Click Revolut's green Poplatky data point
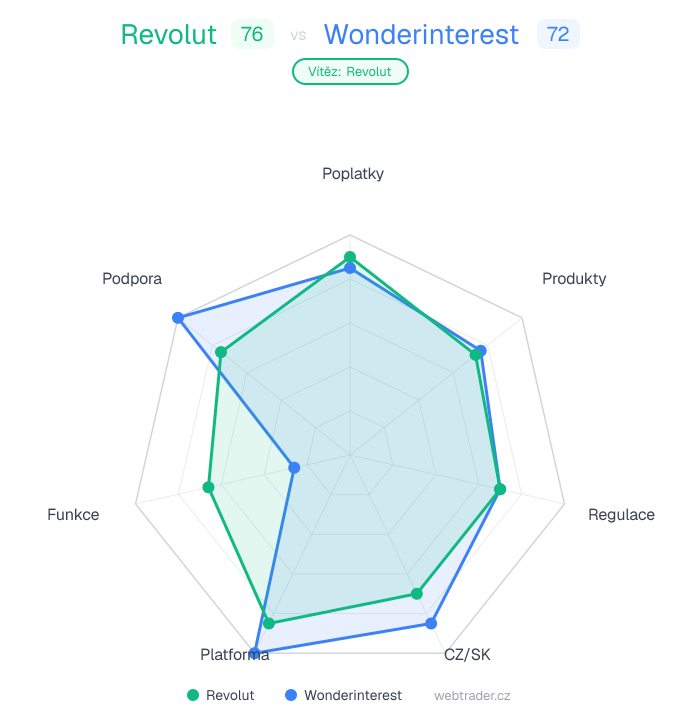 click(x=350, y=257)
